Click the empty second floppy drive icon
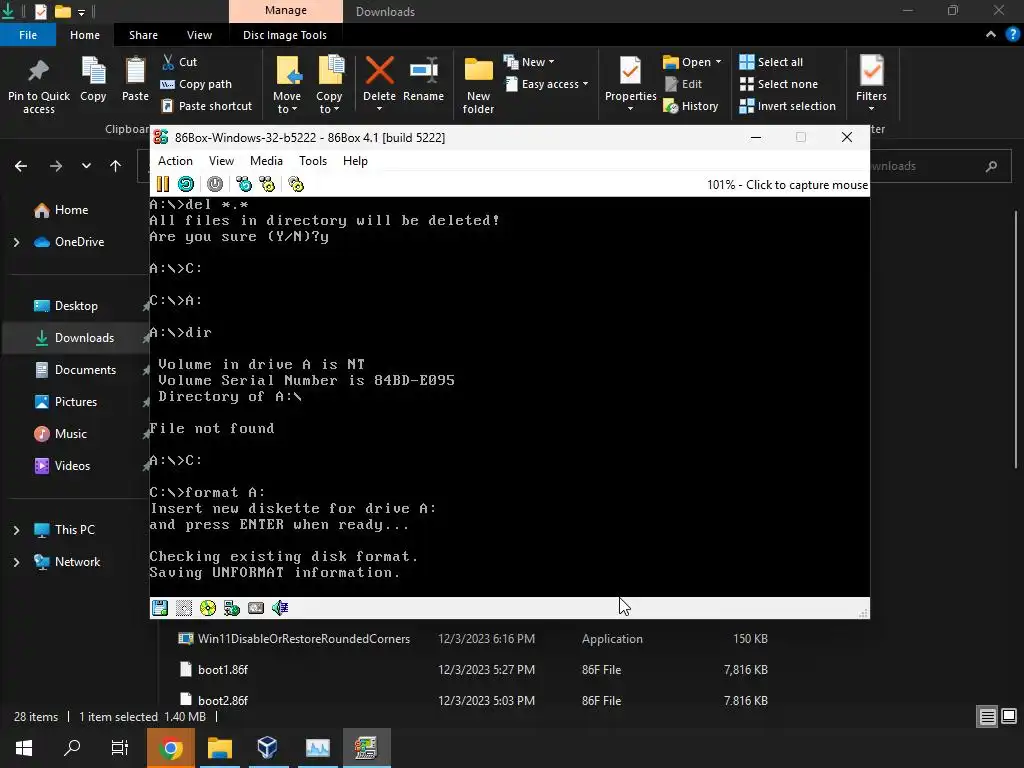This screenshot has height=768, width=1024. [184, 608]
